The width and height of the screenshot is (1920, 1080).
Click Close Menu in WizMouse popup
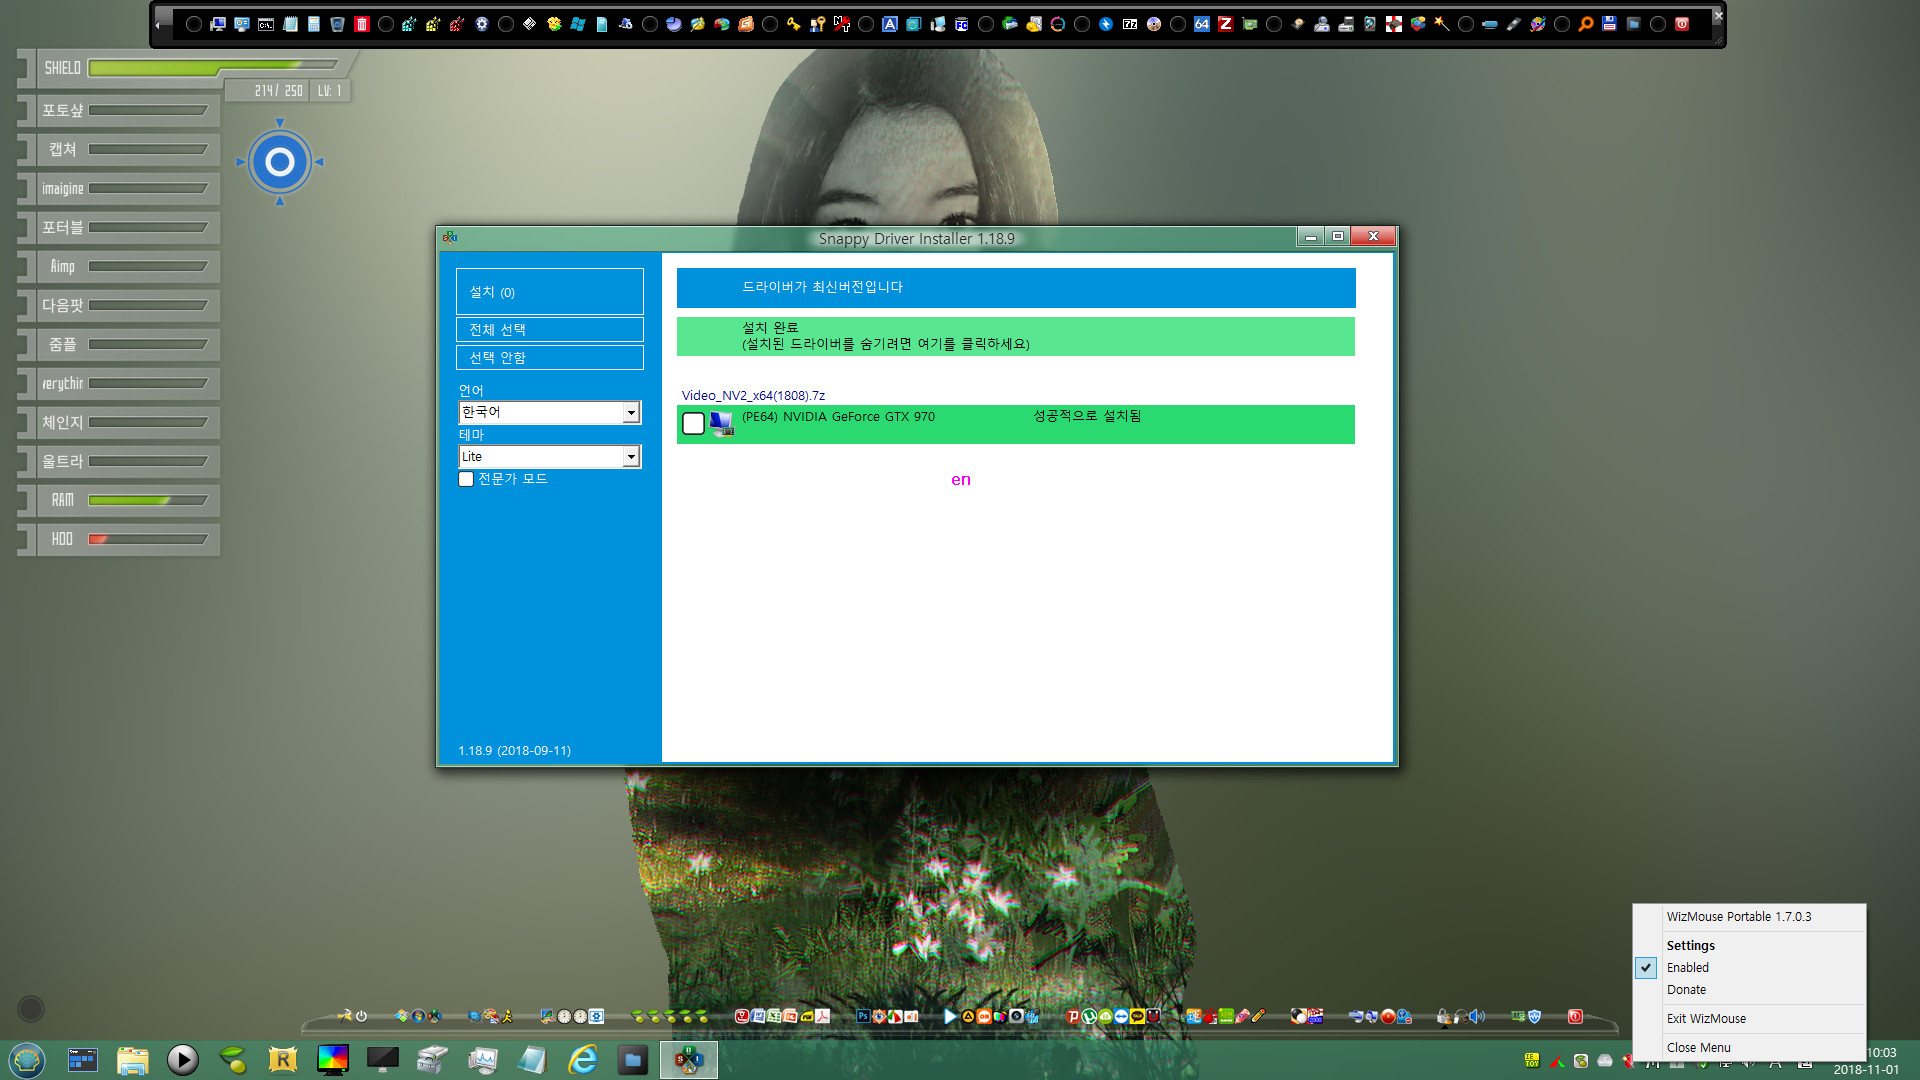coord(1698,1047)
